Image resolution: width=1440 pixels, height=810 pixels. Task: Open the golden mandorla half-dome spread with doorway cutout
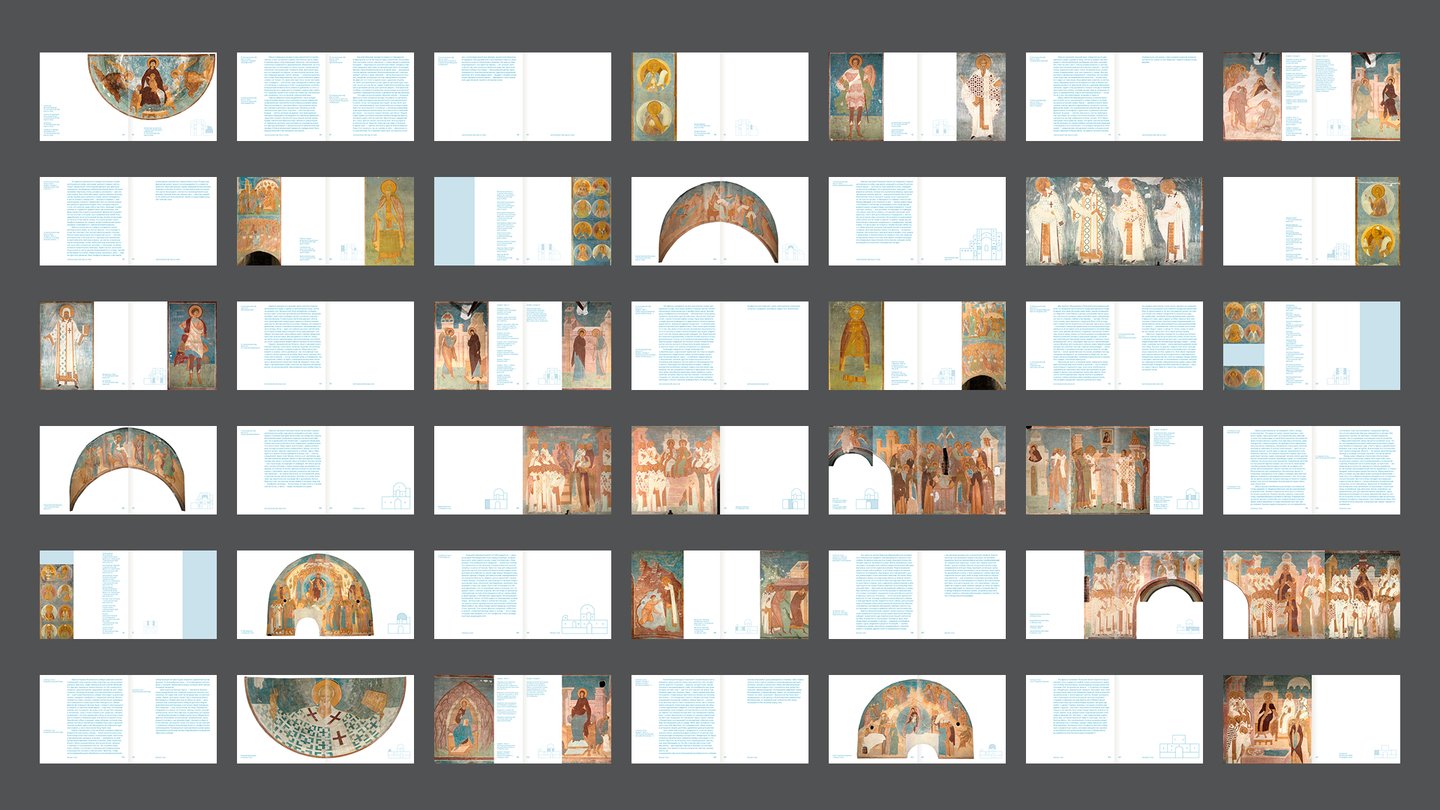tap(325, 595)
